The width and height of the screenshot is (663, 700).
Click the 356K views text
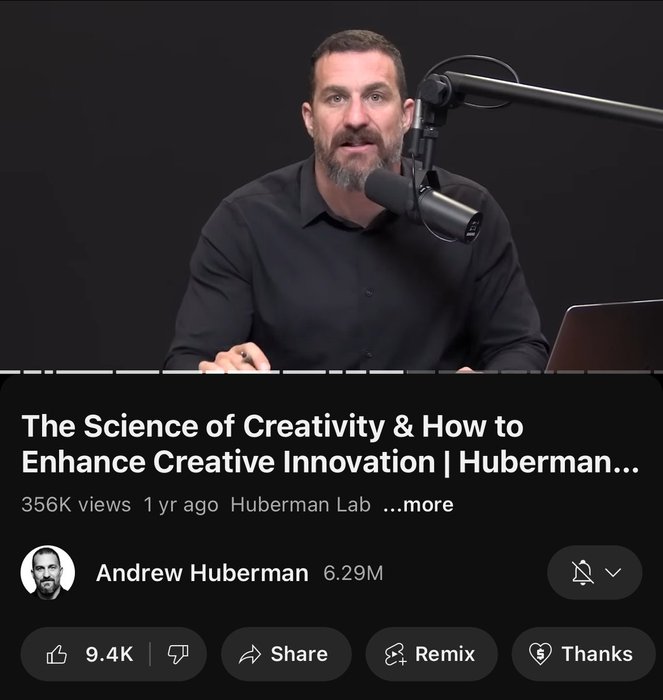point(76,505)
